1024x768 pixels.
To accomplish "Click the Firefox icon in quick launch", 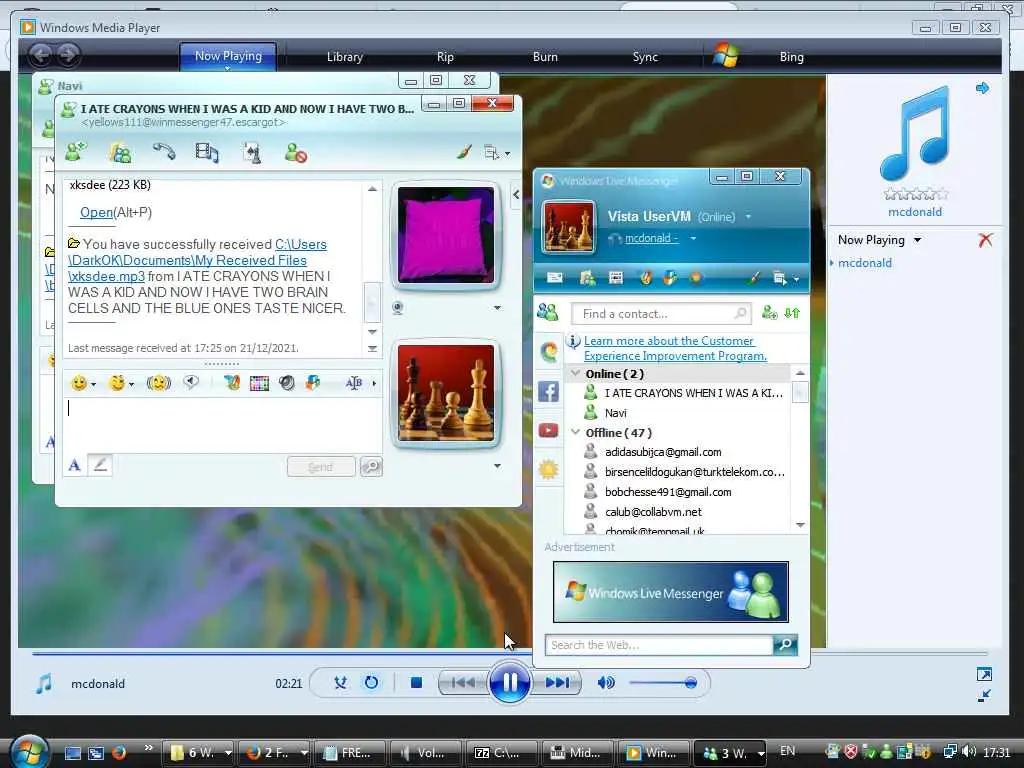I will click(119, 752).
